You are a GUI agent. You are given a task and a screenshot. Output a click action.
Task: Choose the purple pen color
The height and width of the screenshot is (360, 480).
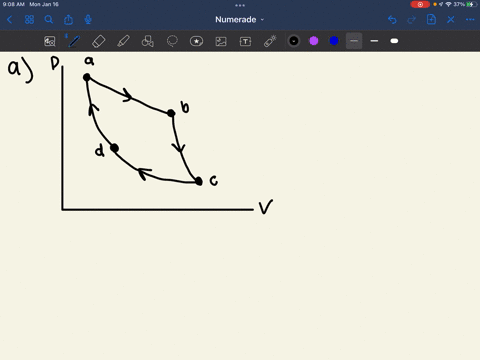[314, 41]
